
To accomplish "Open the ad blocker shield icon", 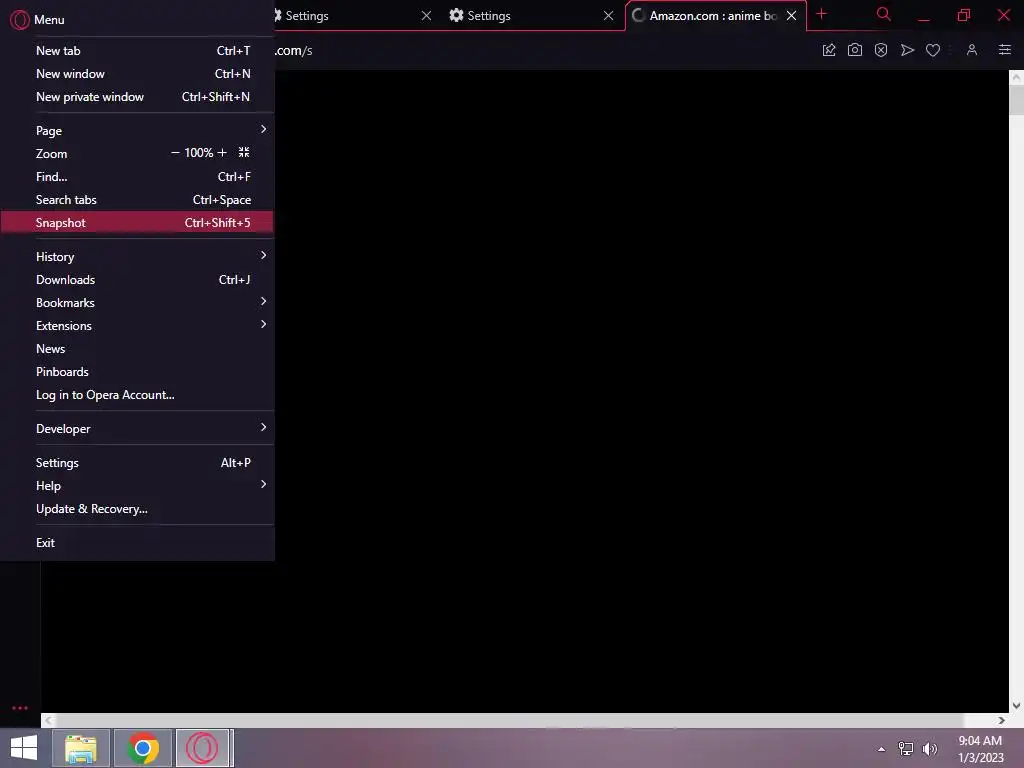I will click(881, 50).
